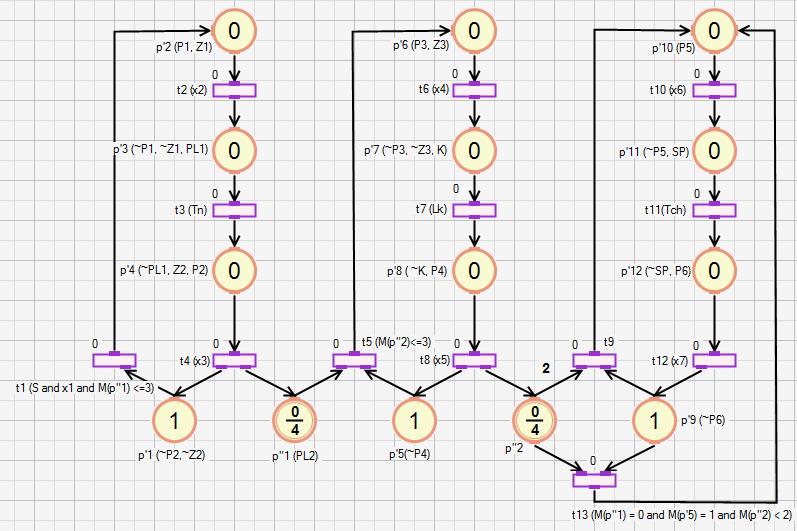Select transition rectangle t6 (x4)
Screen dimensions: 797x531
click(x=474, y=90)
